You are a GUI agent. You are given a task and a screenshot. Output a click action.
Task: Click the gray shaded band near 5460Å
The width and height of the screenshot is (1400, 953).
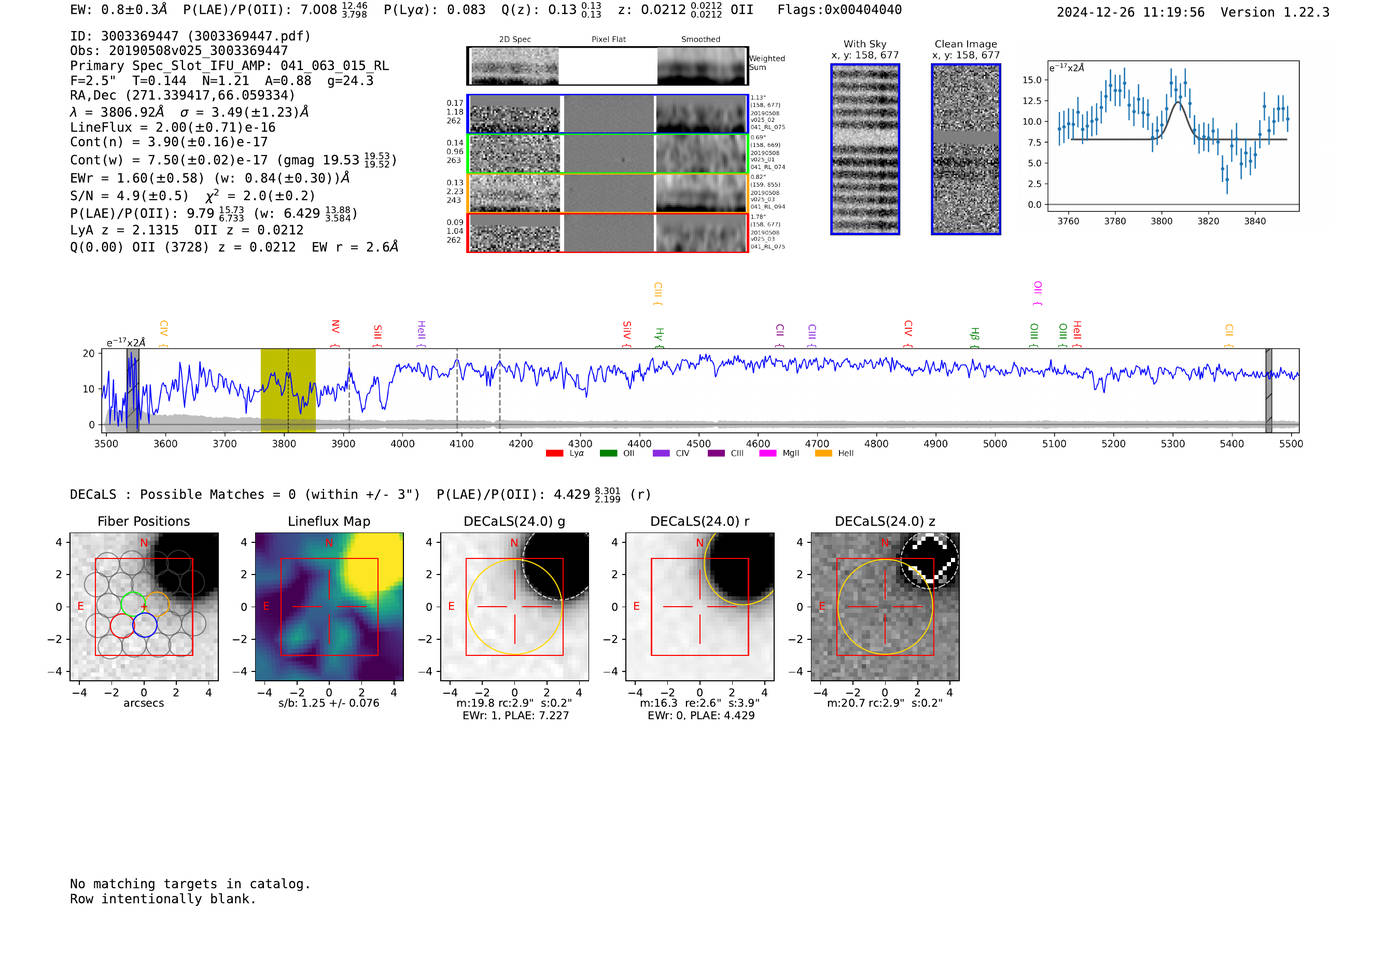point(1269,390)
